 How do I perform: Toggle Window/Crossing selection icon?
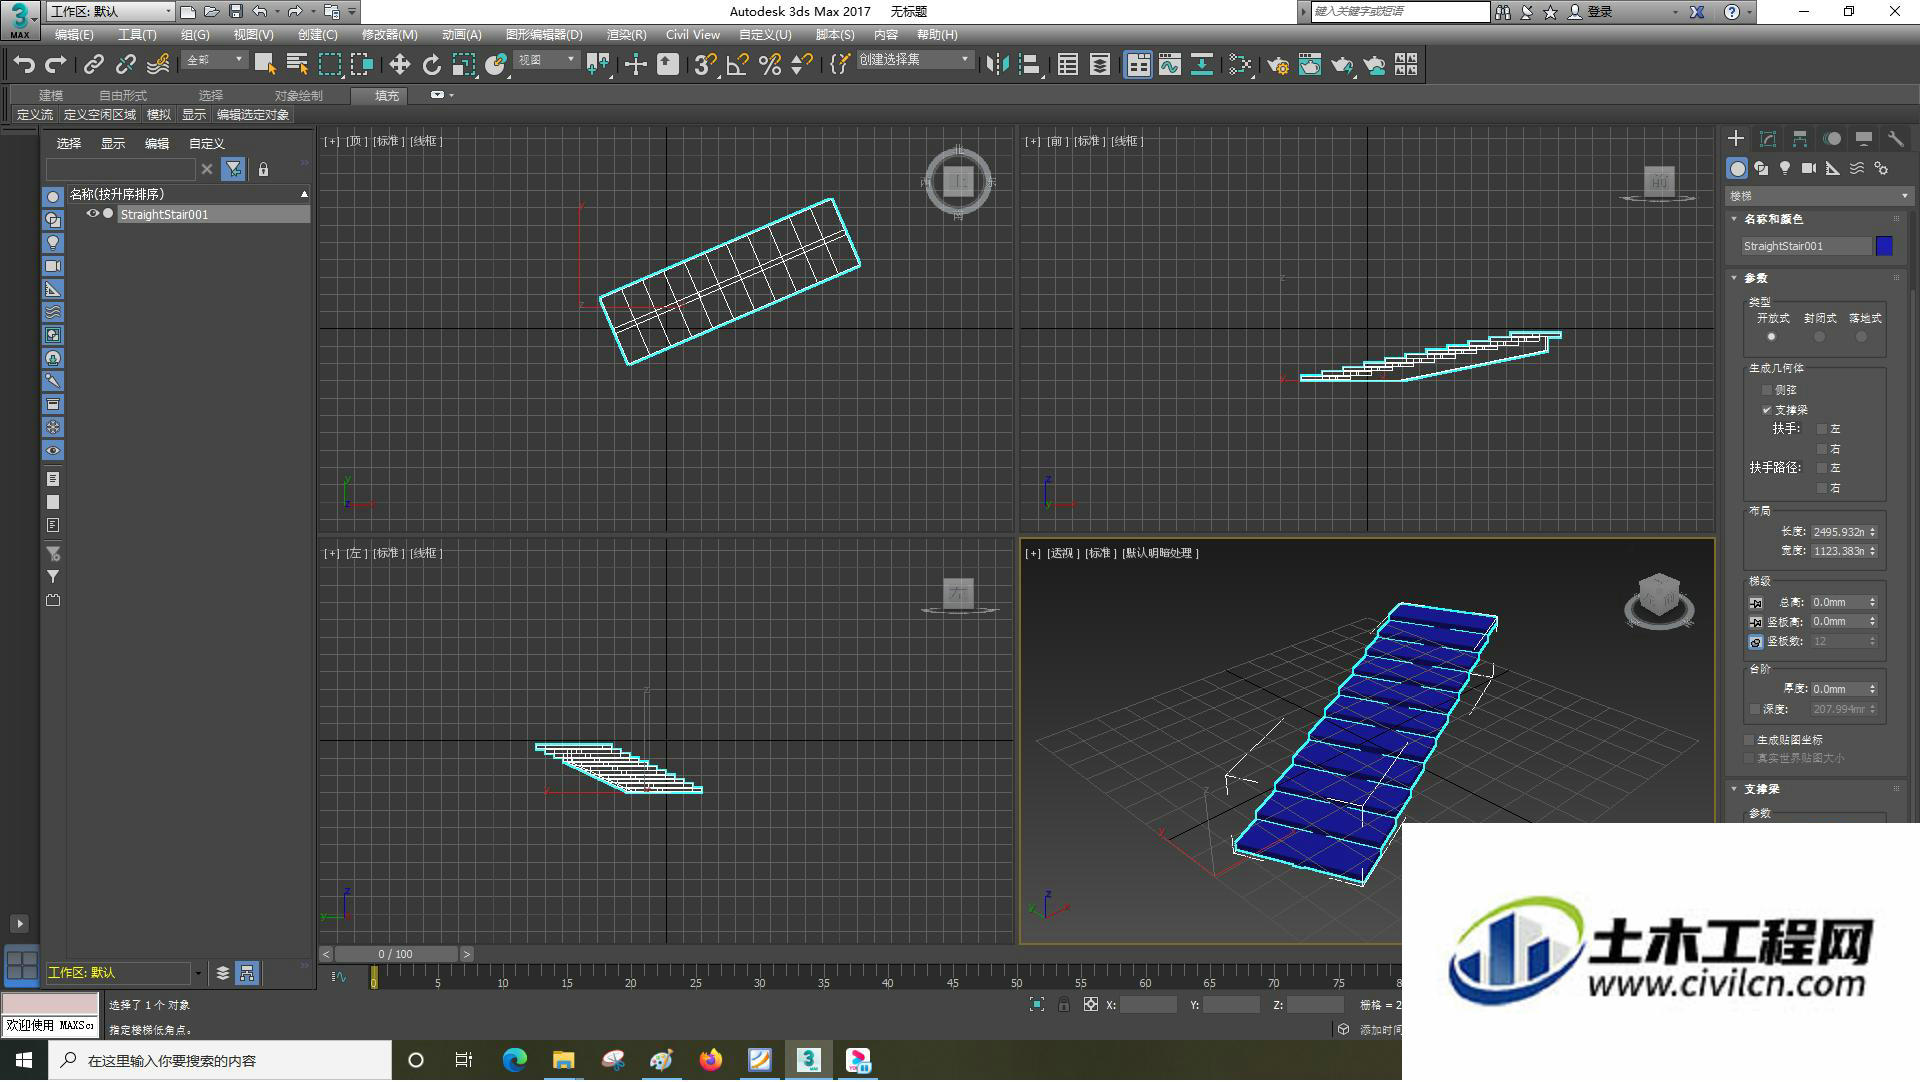(361, 65)
